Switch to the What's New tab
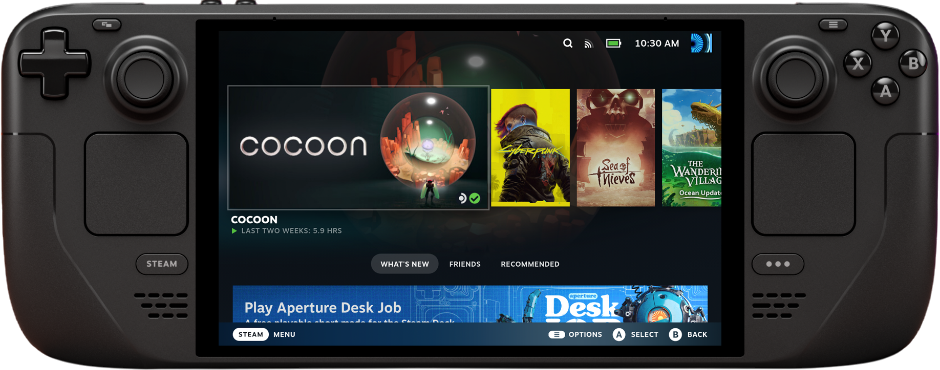The height and width of the screenshot is (370, 940). point(405,264)
